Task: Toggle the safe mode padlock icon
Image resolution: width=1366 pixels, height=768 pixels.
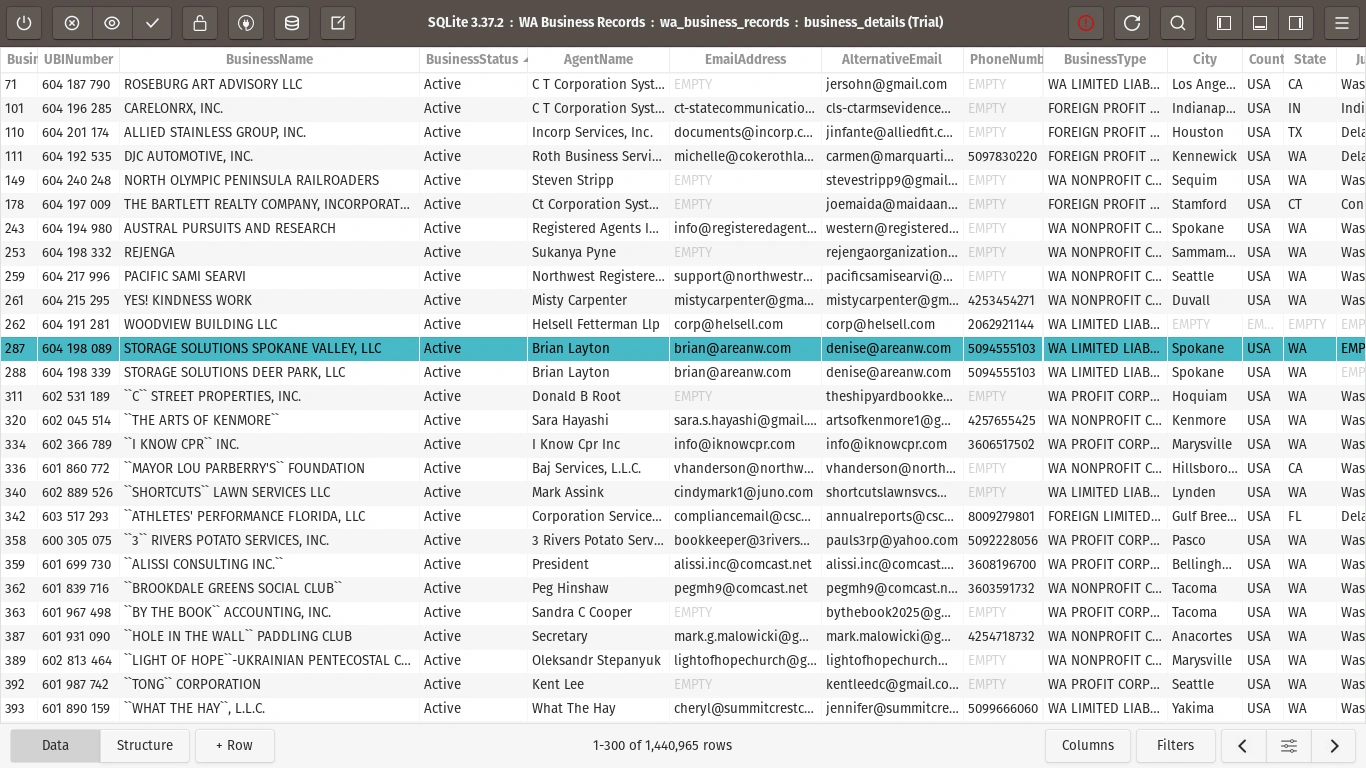Action: coord(200,23)
